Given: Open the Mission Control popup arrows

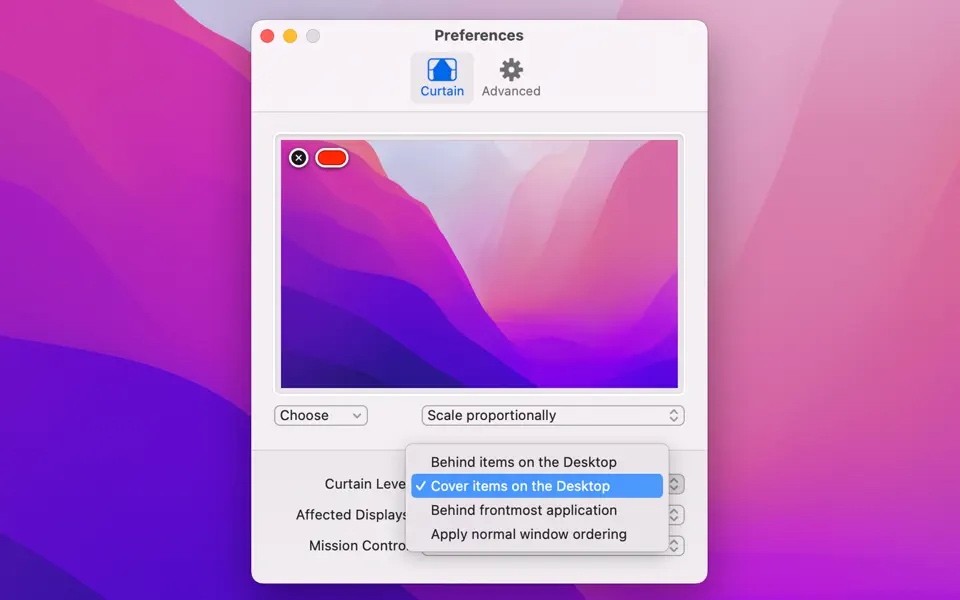Looking at the screenshot, I should pyautogui.click(x=676, y=546).
